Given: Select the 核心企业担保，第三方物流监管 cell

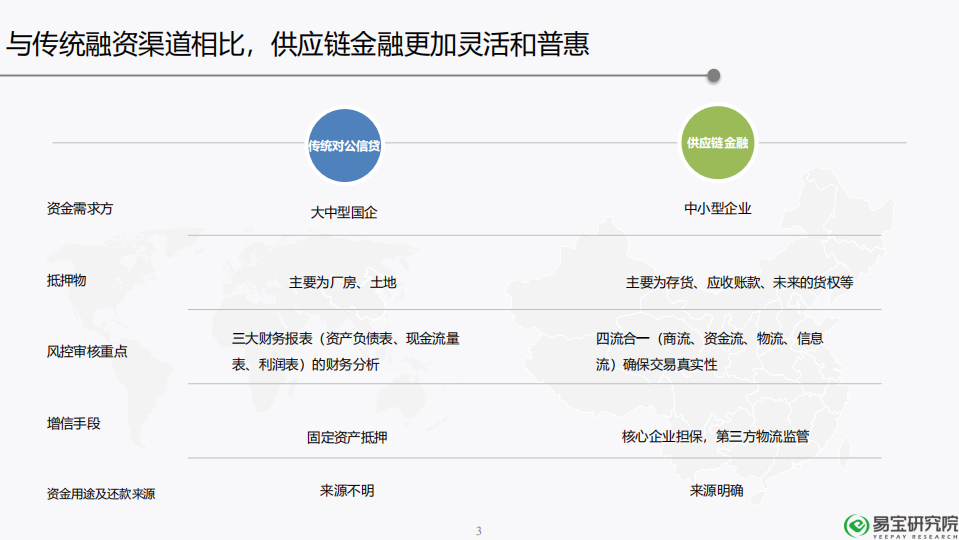Looking at the screenshot, I should click(715, 436).
